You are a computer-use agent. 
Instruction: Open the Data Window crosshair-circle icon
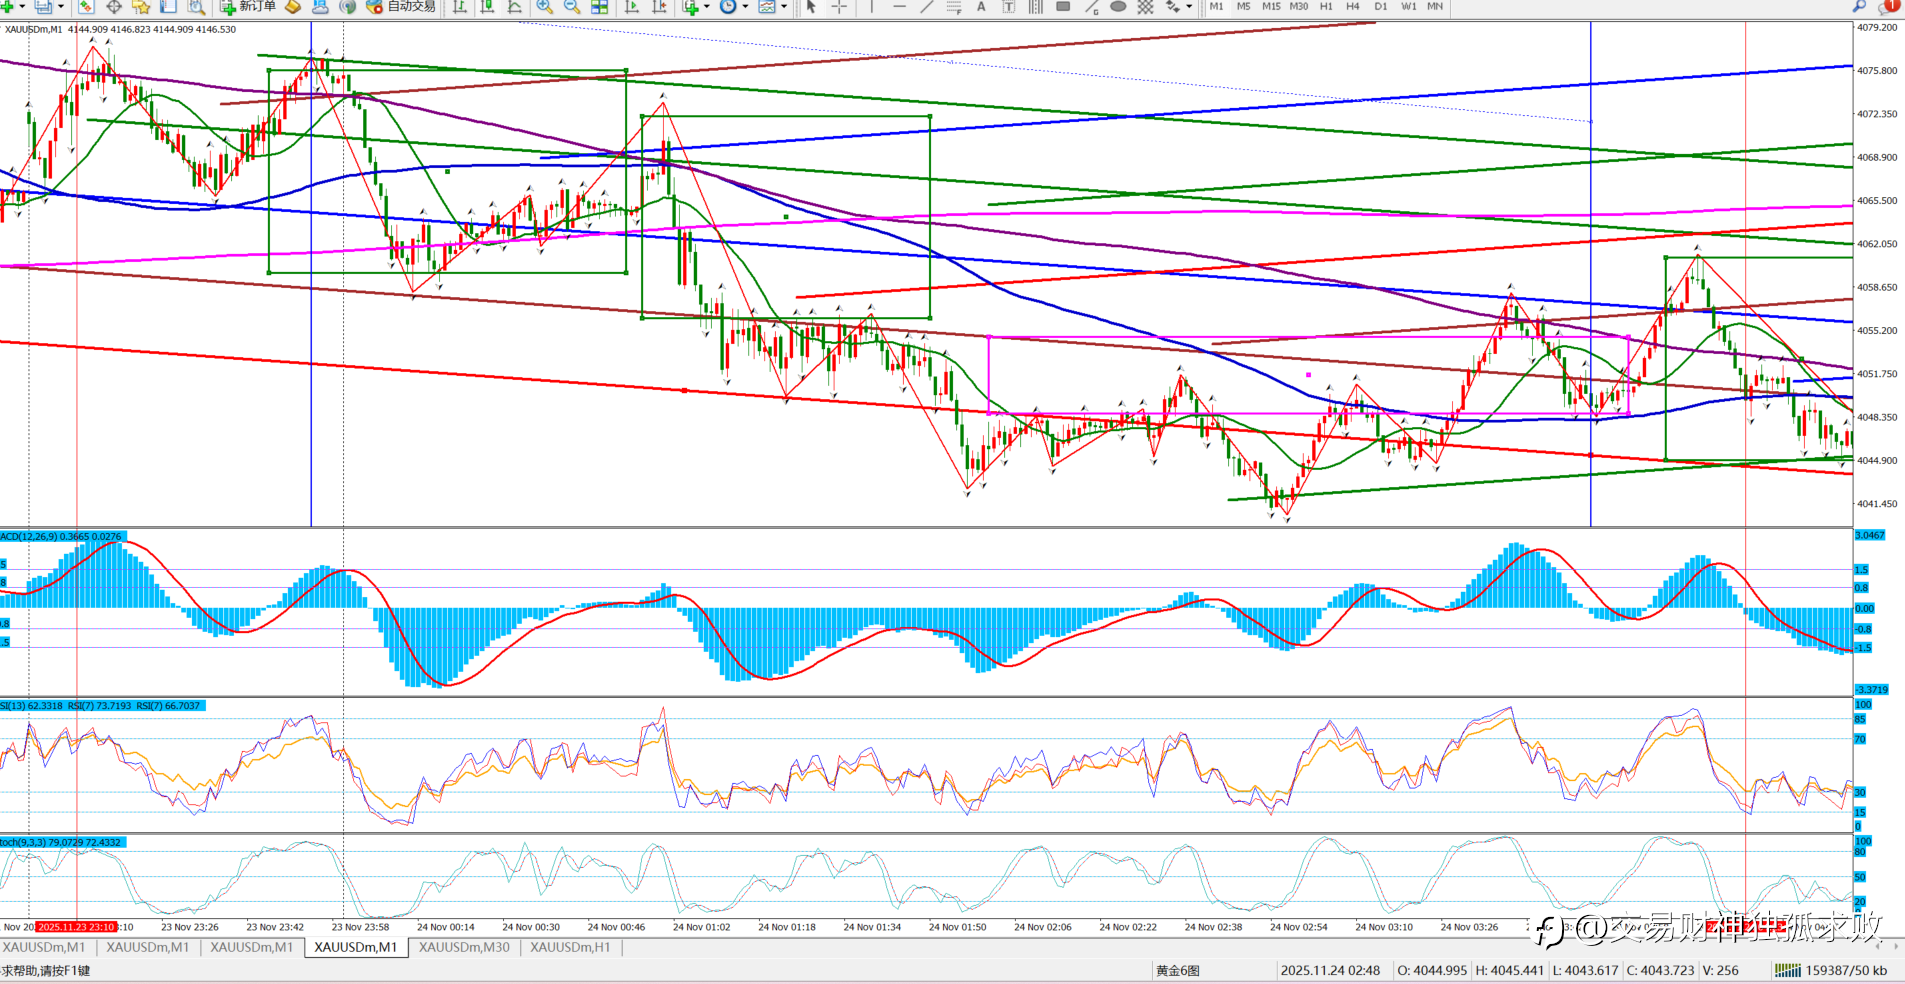coord(114,6)
